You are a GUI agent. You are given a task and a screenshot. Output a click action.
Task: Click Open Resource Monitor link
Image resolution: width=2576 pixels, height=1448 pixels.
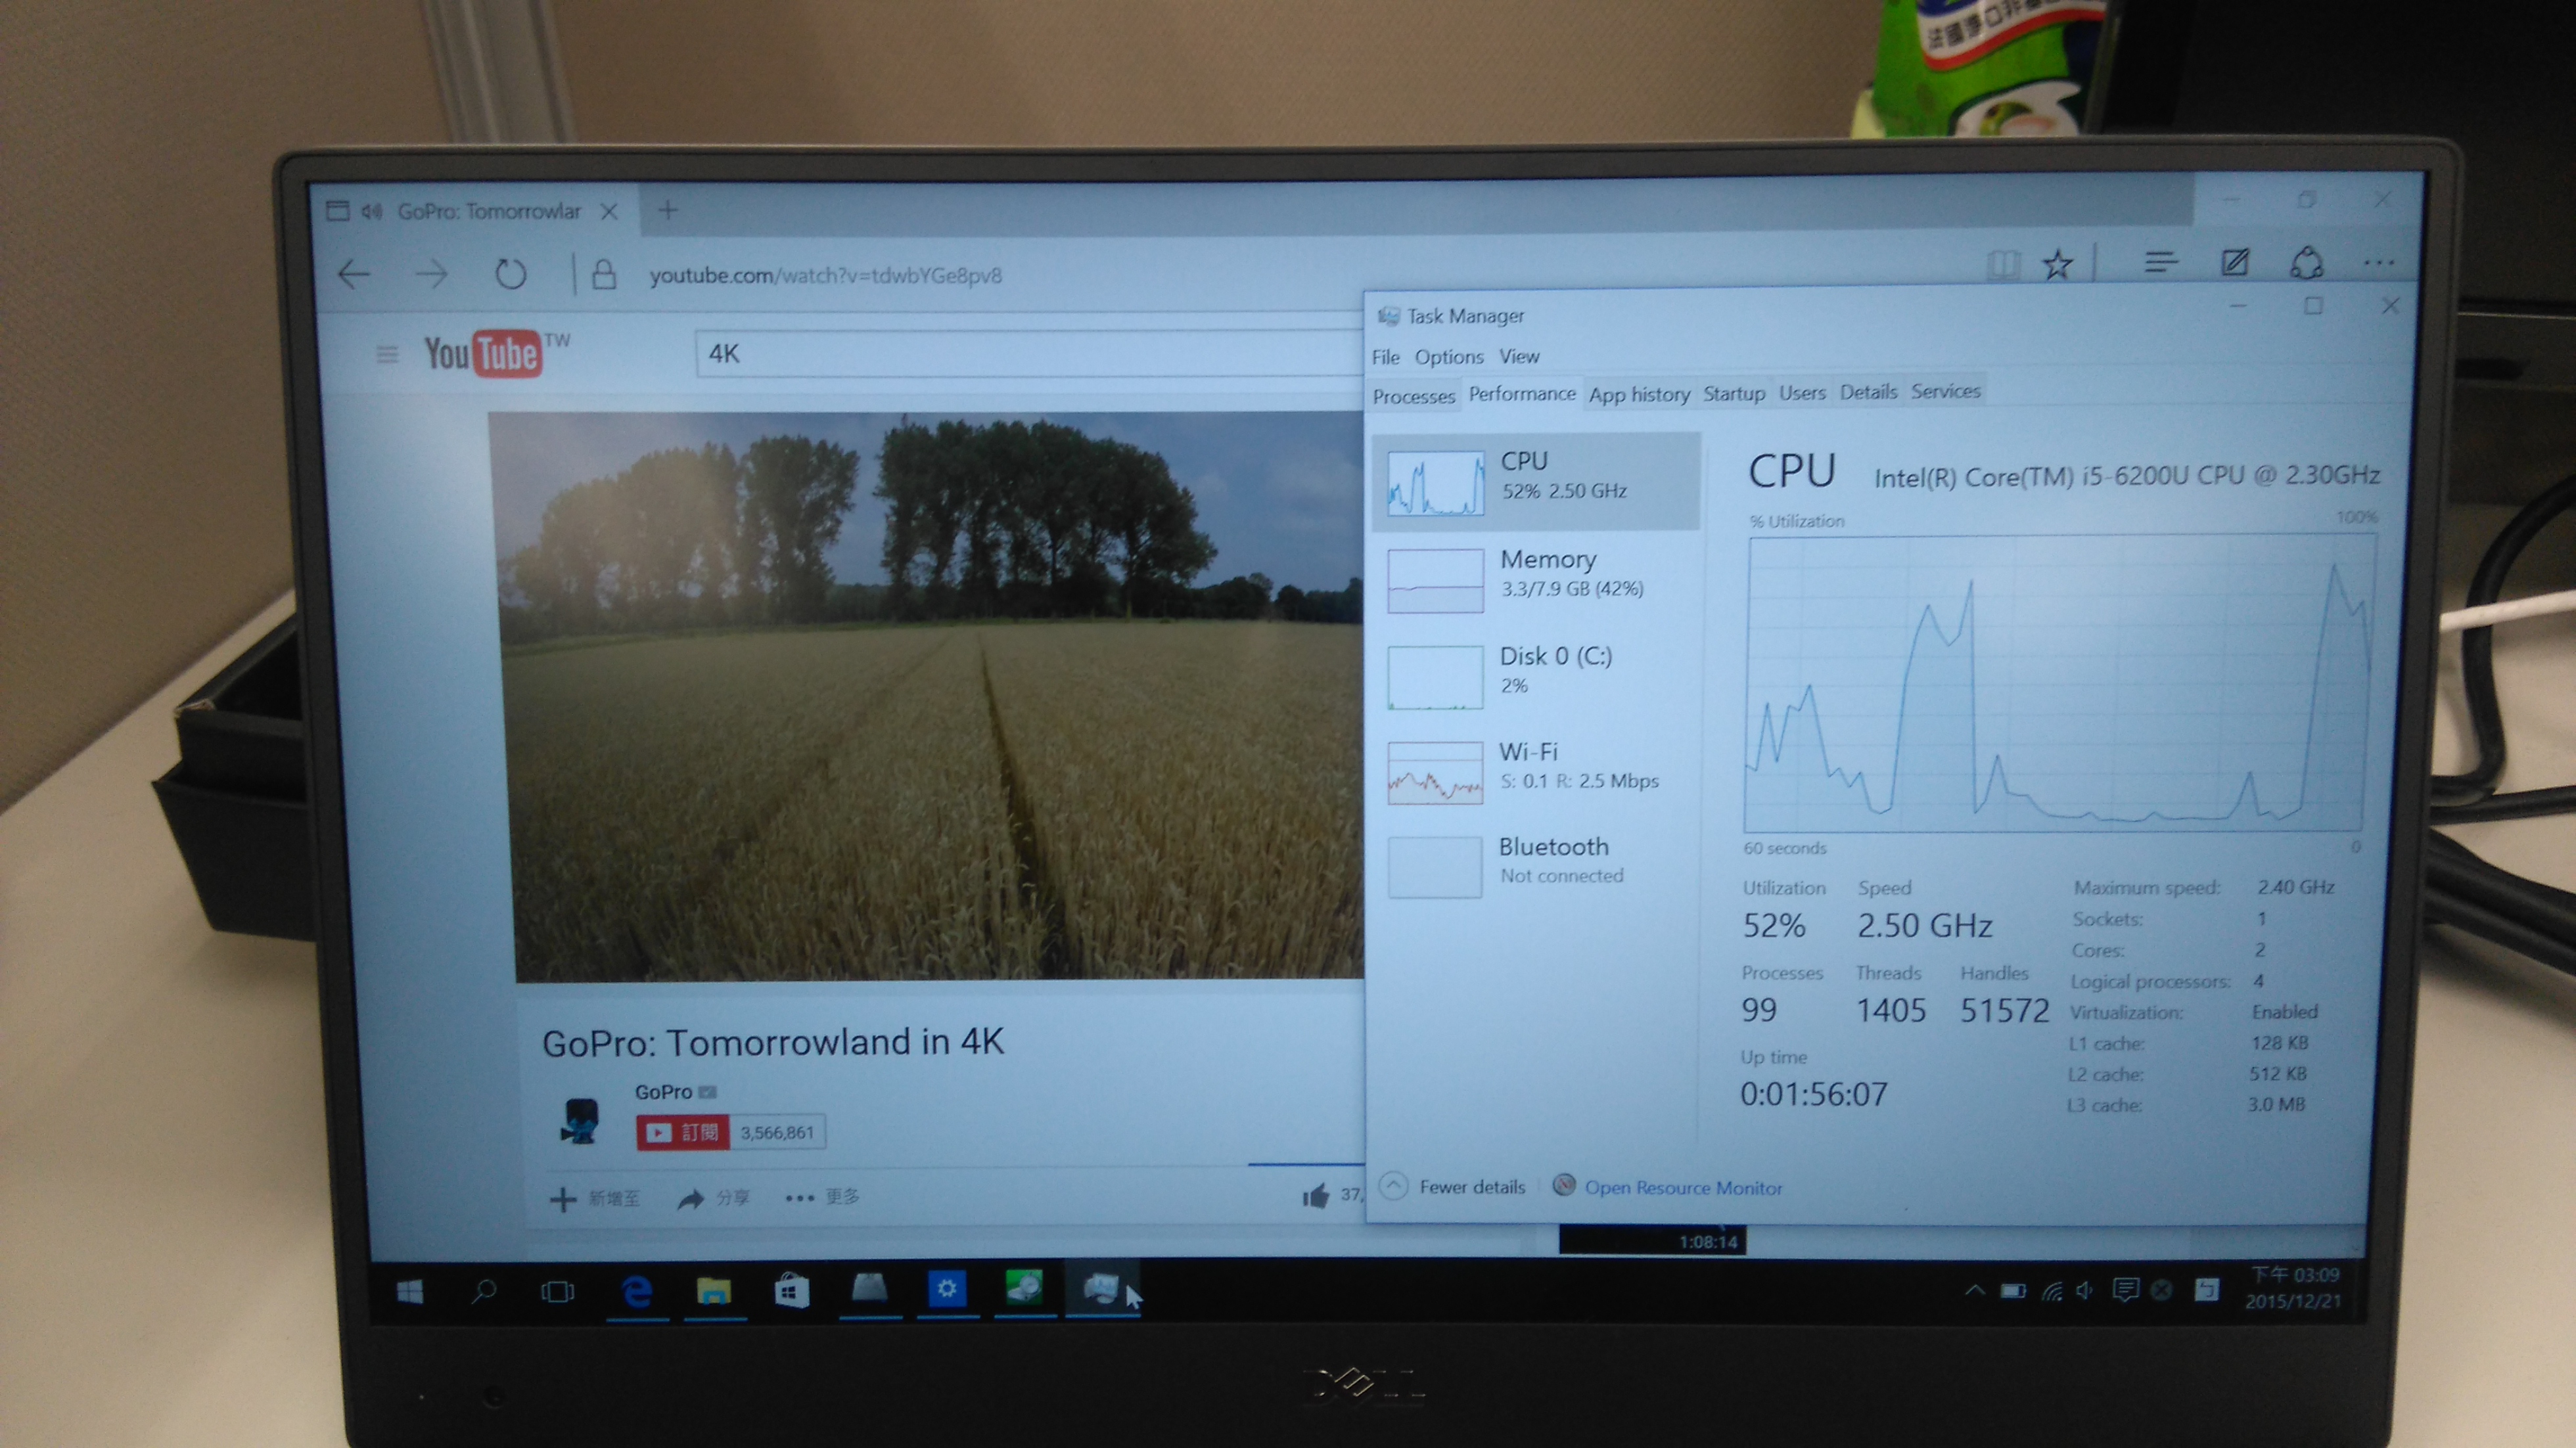pos(1682,1188)
